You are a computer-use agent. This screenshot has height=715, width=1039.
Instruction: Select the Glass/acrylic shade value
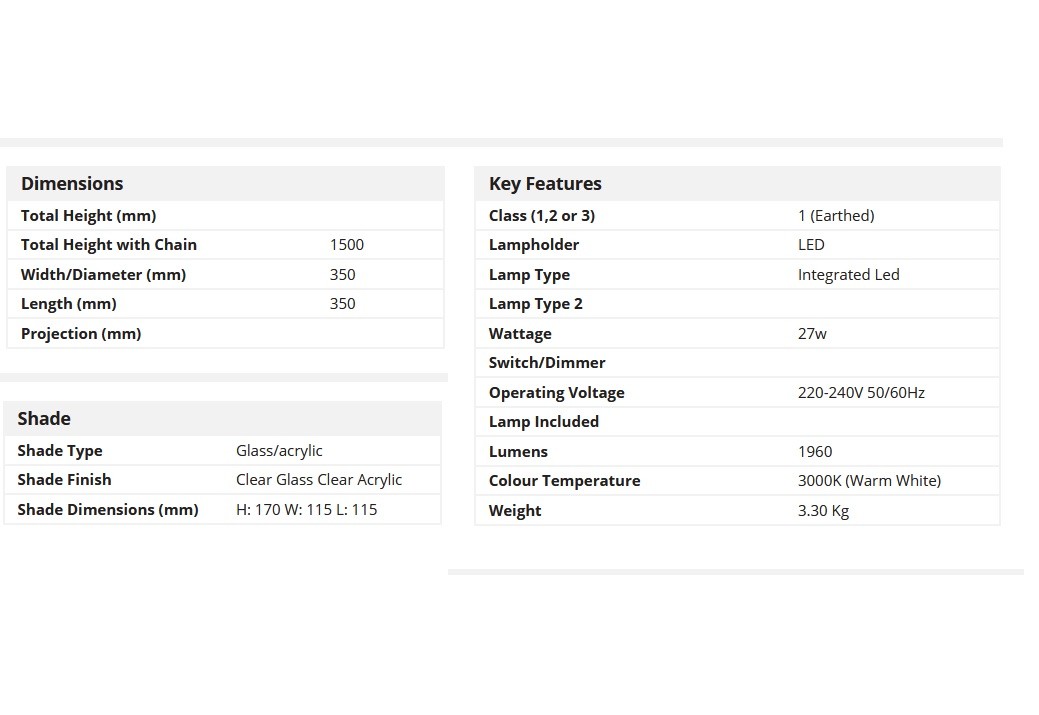279,451
